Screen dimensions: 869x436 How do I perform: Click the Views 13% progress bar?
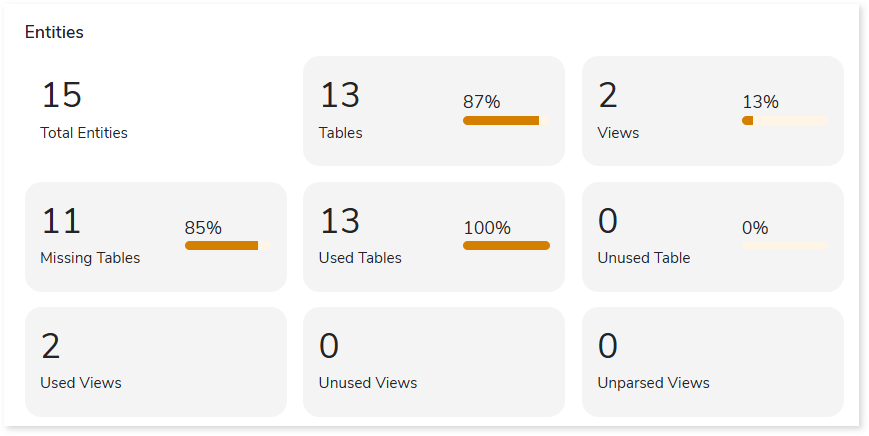click(784, 121)
